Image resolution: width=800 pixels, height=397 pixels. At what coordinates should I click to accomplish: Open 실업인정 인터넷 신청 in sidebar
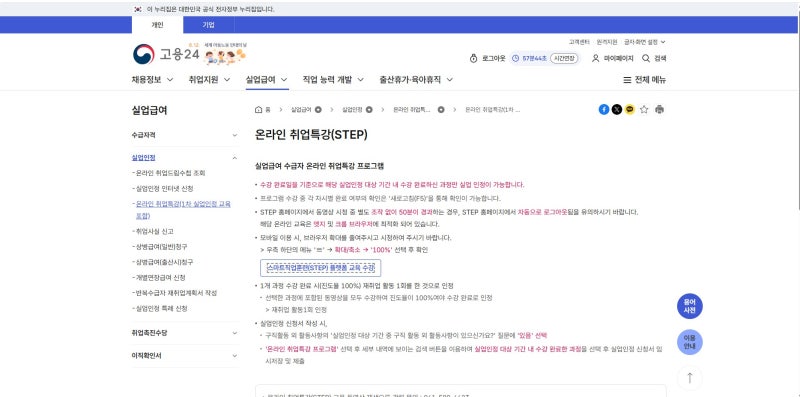163,189
